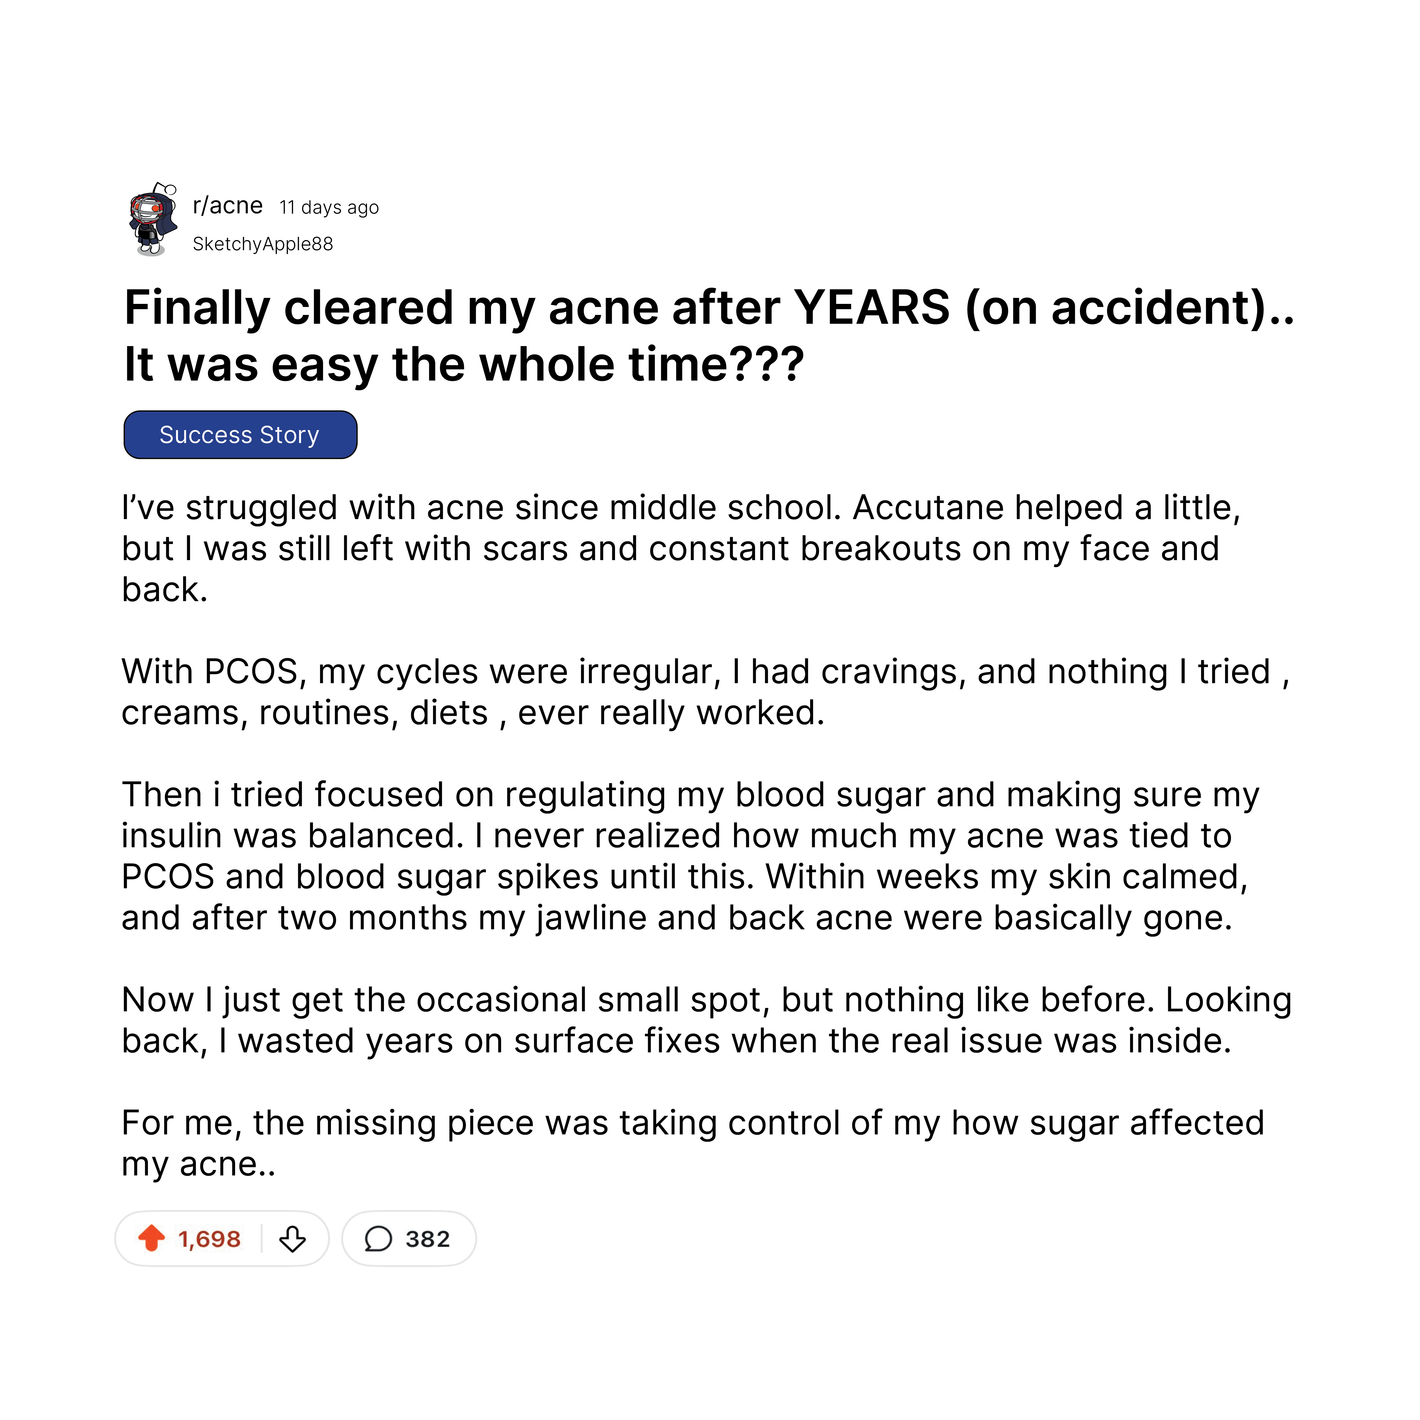Click the 1,698 vote count
This screenshot has height=1420, width=1420.
(x=209, y=1240)
